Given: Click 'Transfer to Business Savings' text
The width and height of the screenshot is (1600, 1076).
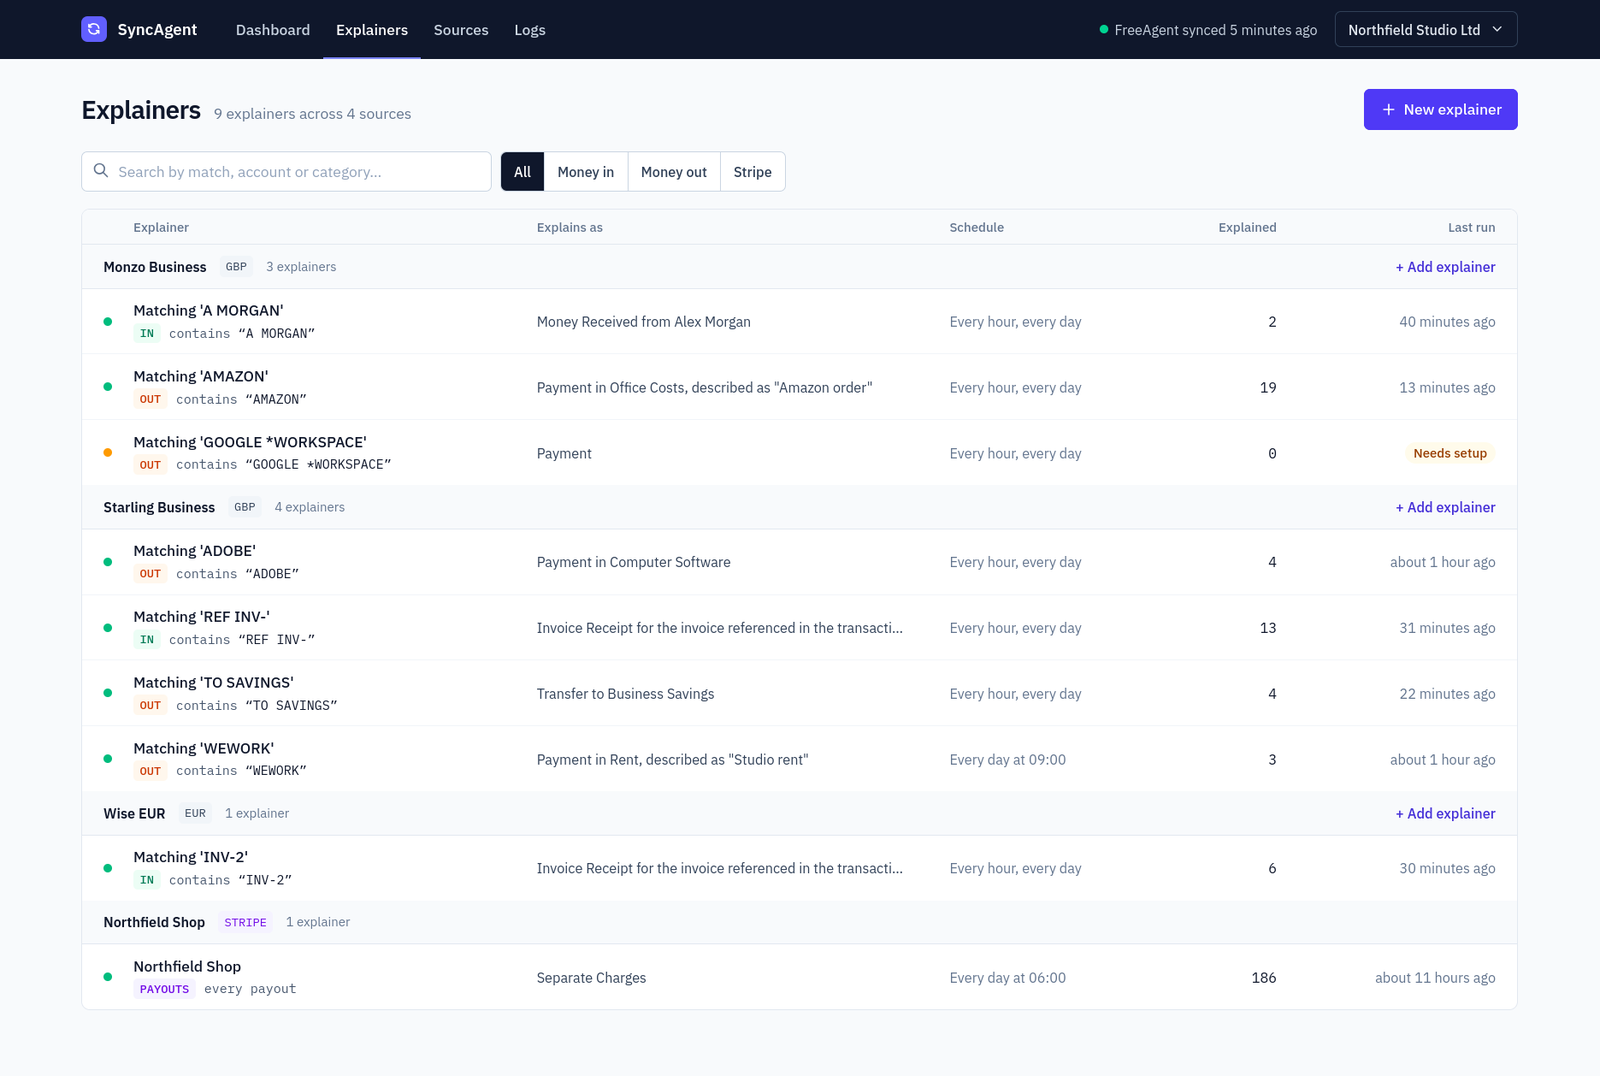Looking at the screenshot, I should [x=625, y=693].
